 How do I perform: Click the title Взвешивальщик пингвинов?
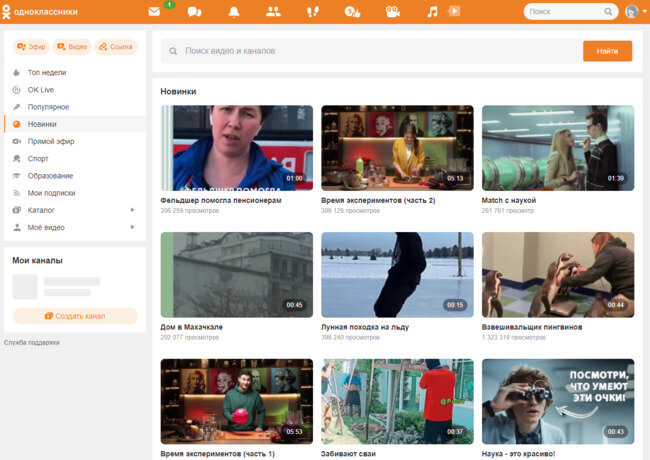point(532,327)
